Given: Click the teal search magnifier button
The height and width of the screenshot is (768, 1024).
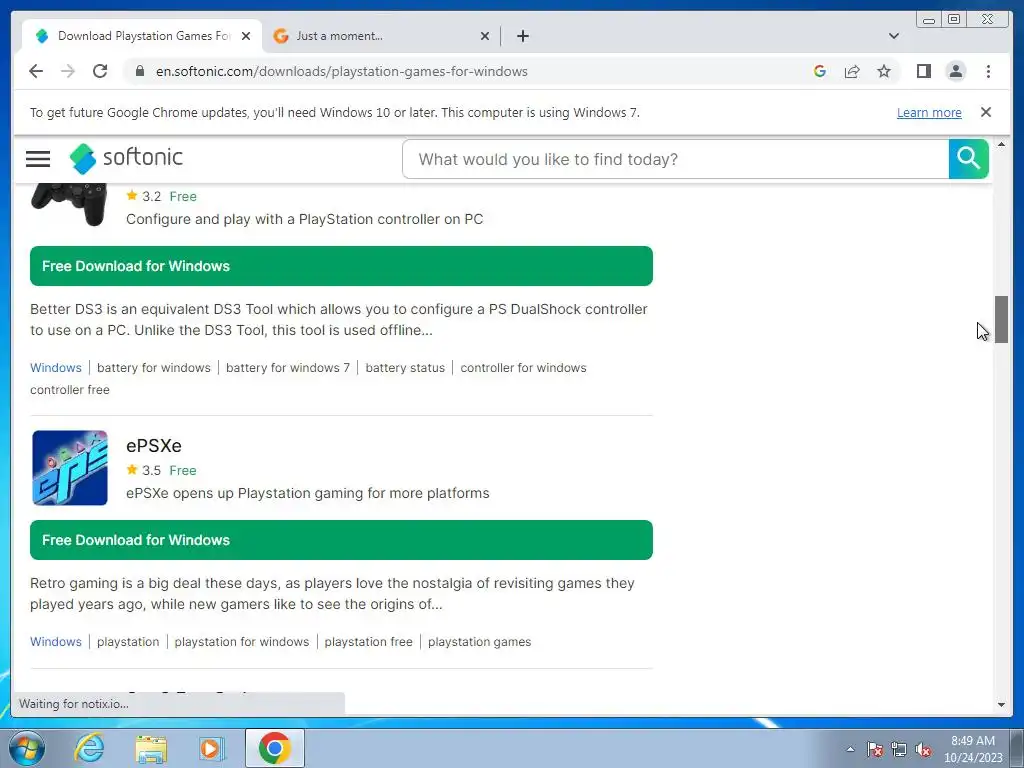Looking at the screenshot, I should tap(968, 159).
